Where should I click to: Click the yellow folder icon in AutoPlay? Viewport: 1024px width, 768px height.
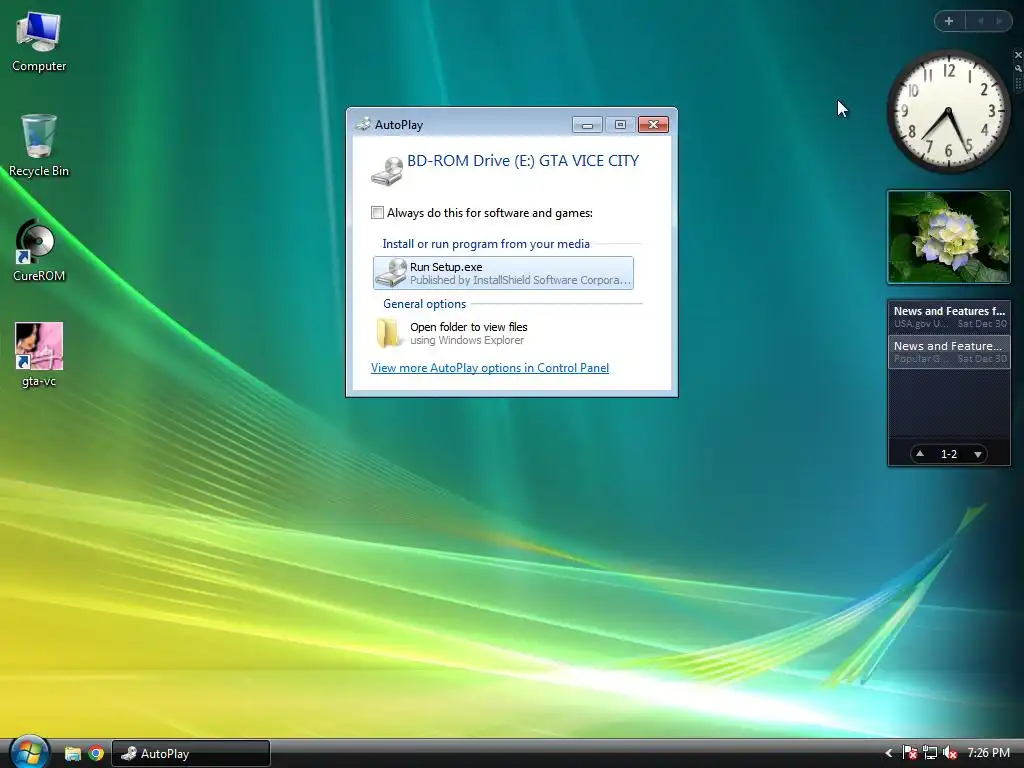389,333
